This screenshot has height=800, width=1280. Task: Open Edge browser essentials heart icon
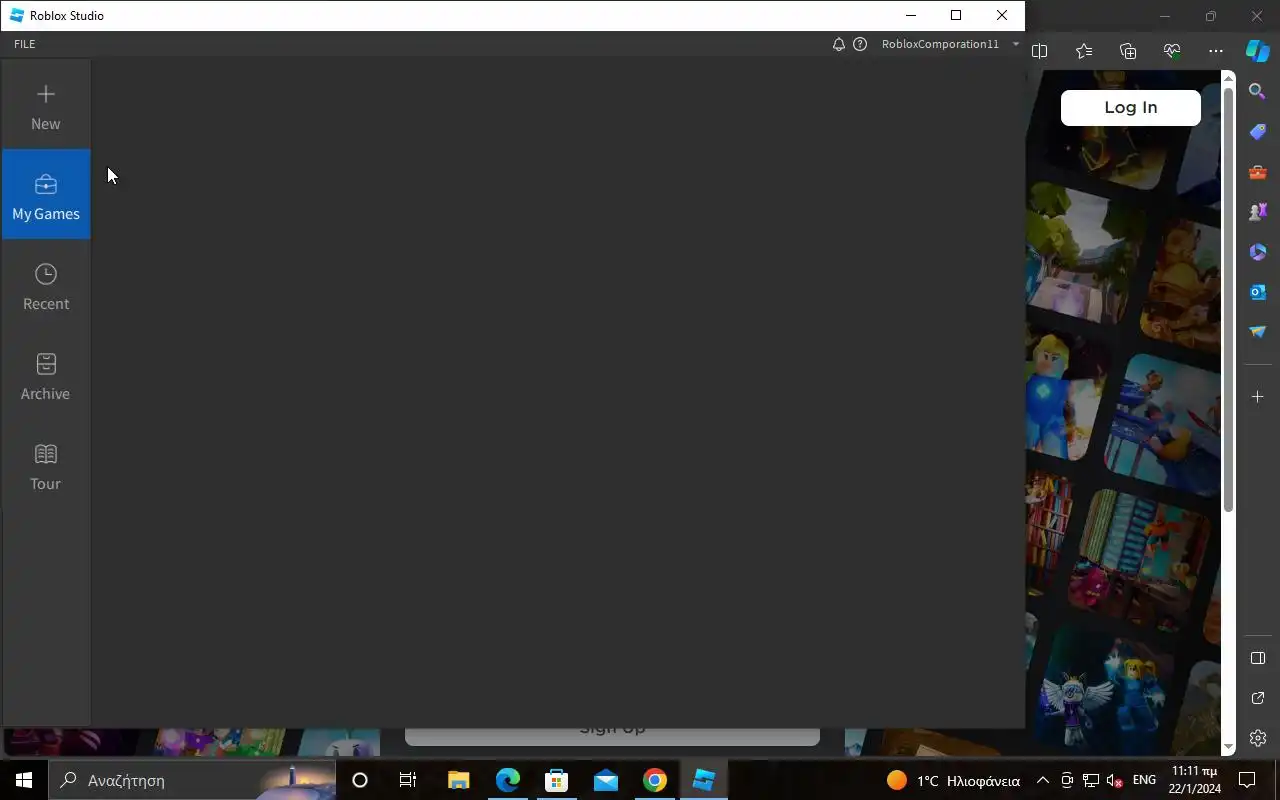(x=1172, y=51)
